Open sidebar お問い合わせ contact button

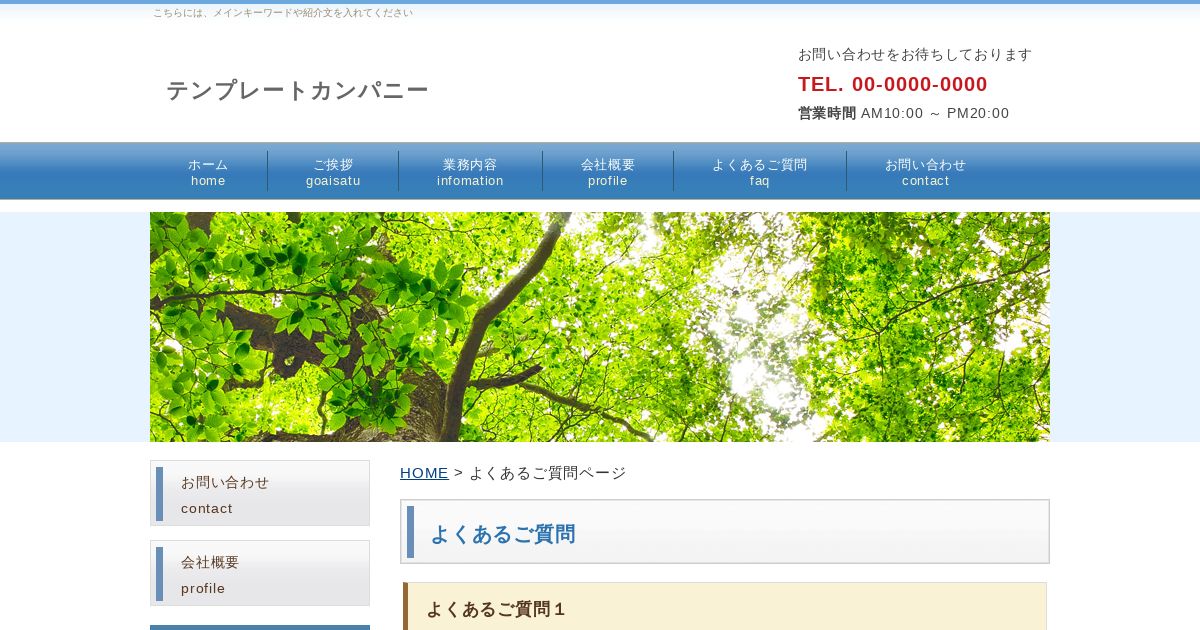(x=260, y=493)
